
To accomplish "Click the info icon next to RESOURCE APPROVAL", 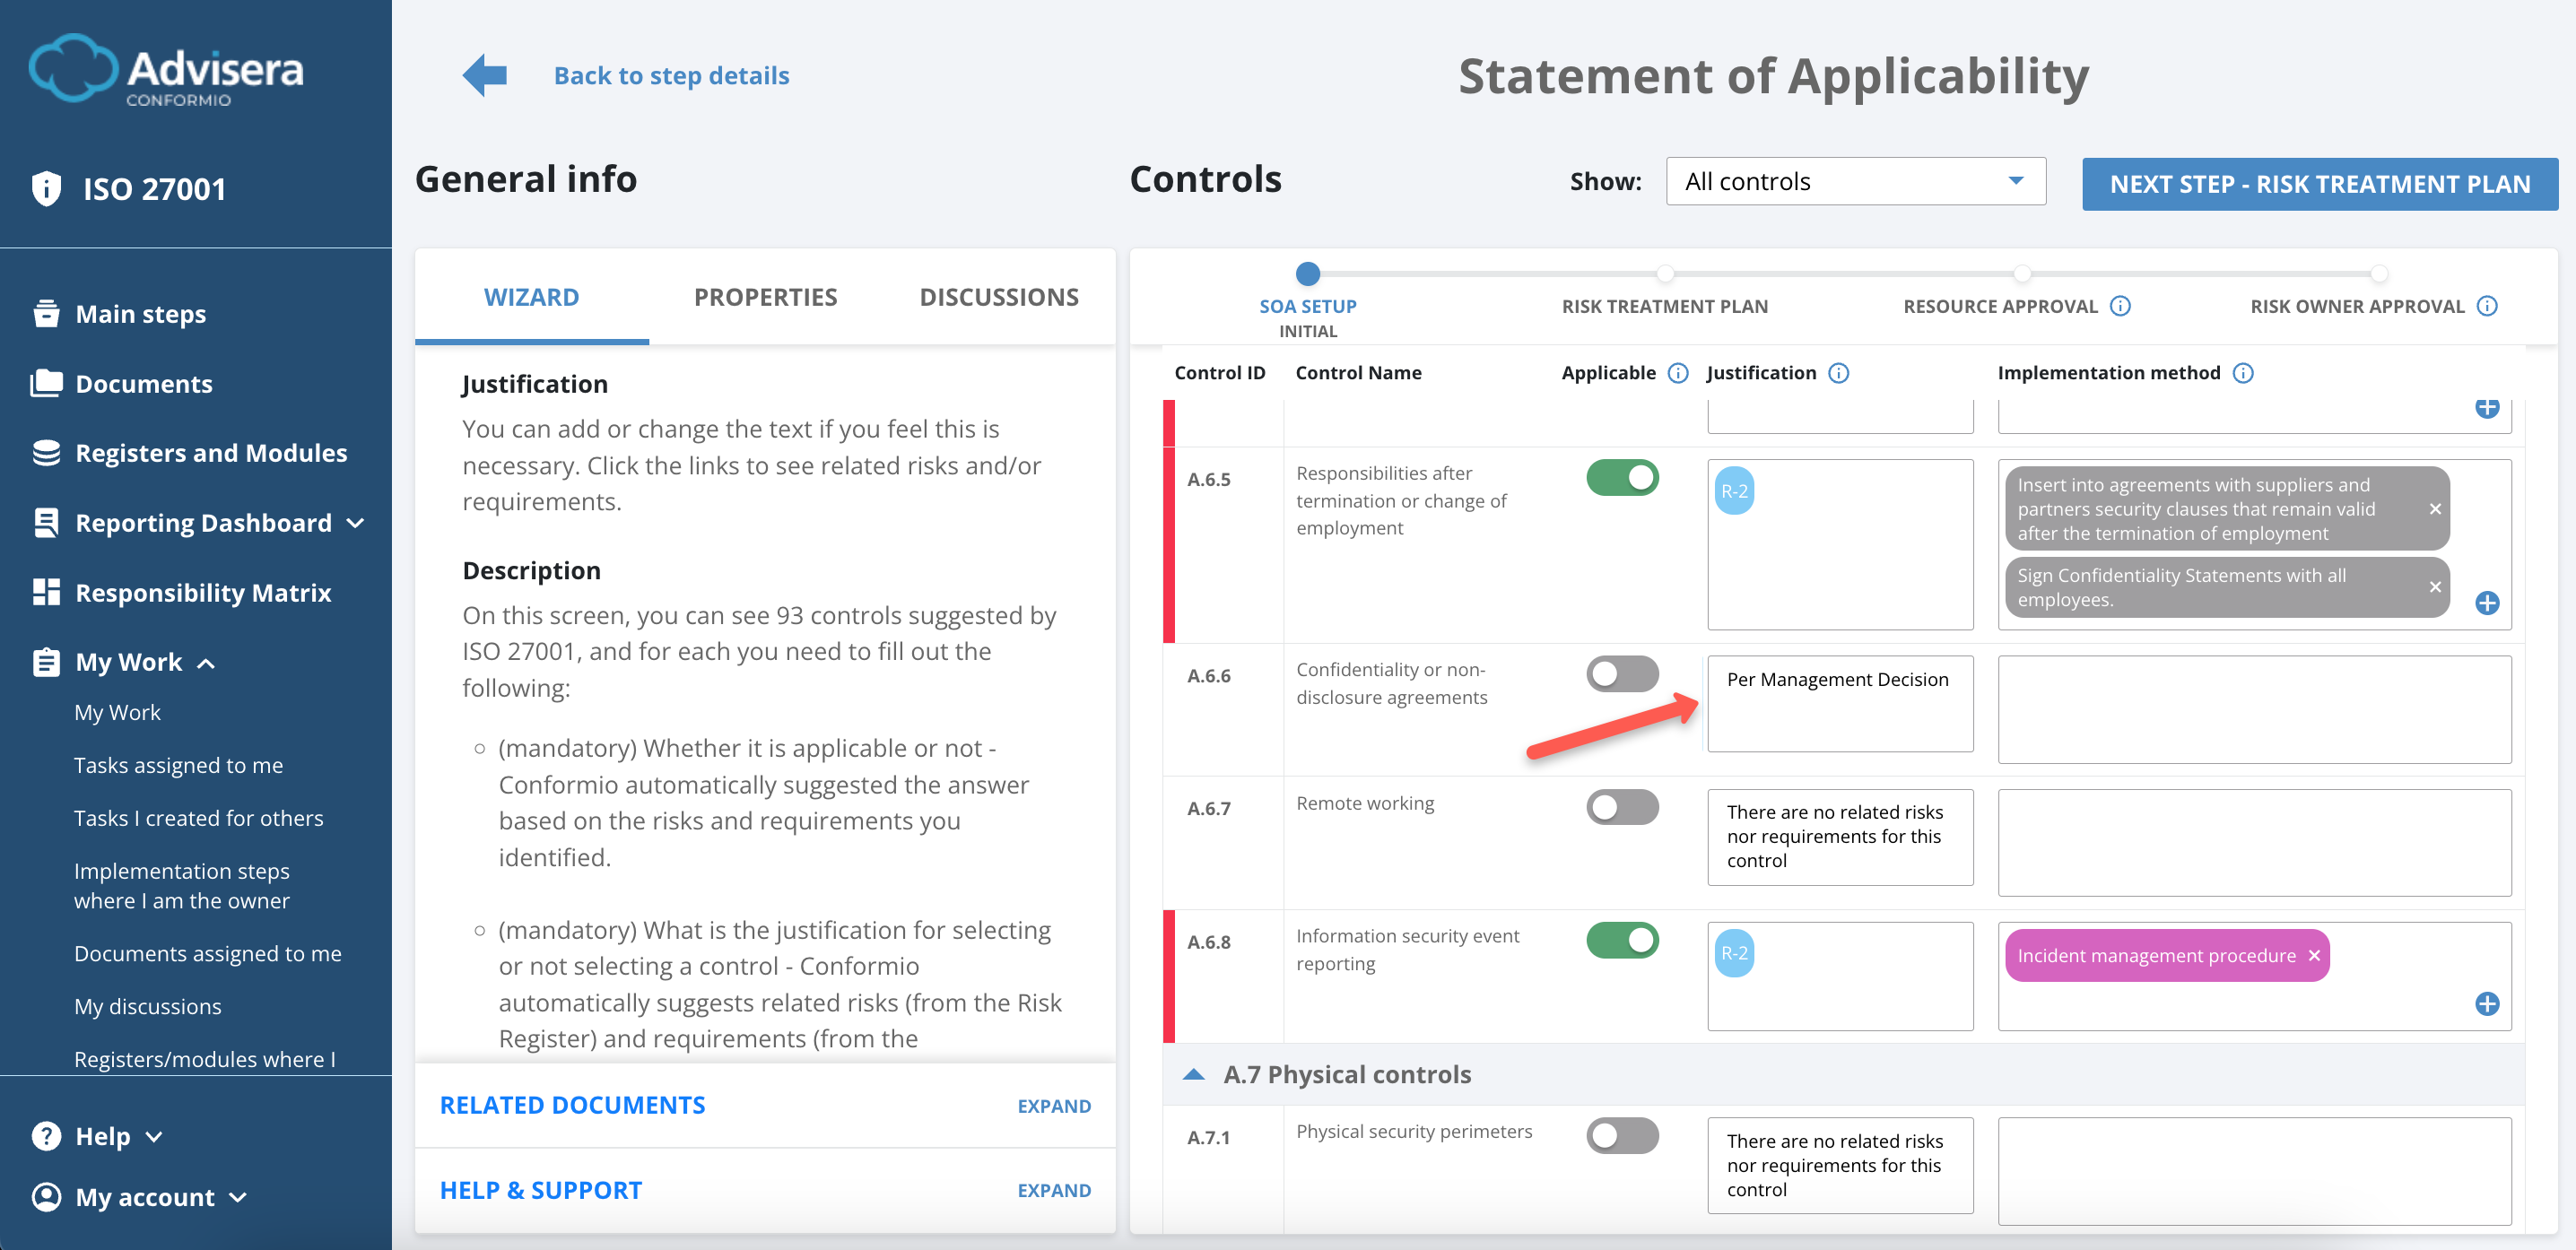I will 2121,306.
